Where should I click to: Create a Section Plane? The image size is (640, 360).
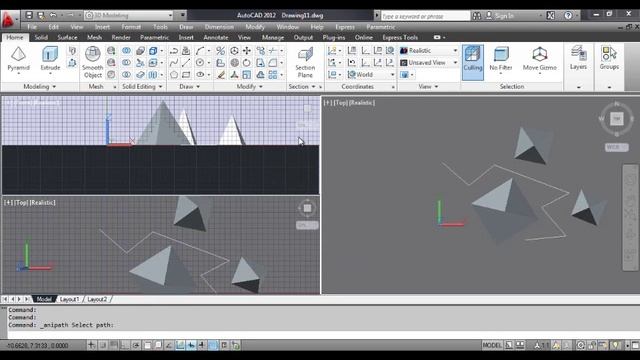pyautogui.click(x=305, y=62)
